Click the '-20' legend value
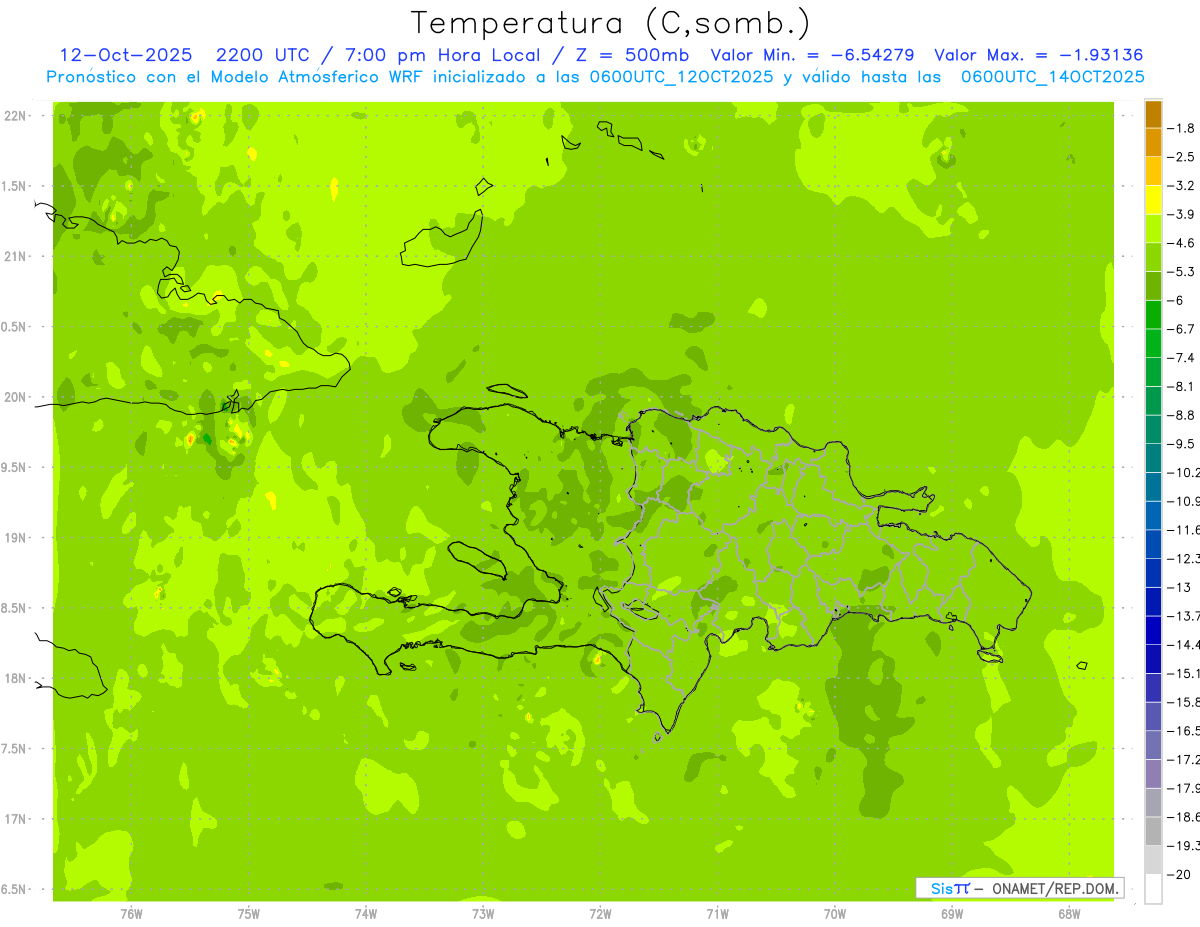The image size is (1200, 927). click(x=1180, y=874)
